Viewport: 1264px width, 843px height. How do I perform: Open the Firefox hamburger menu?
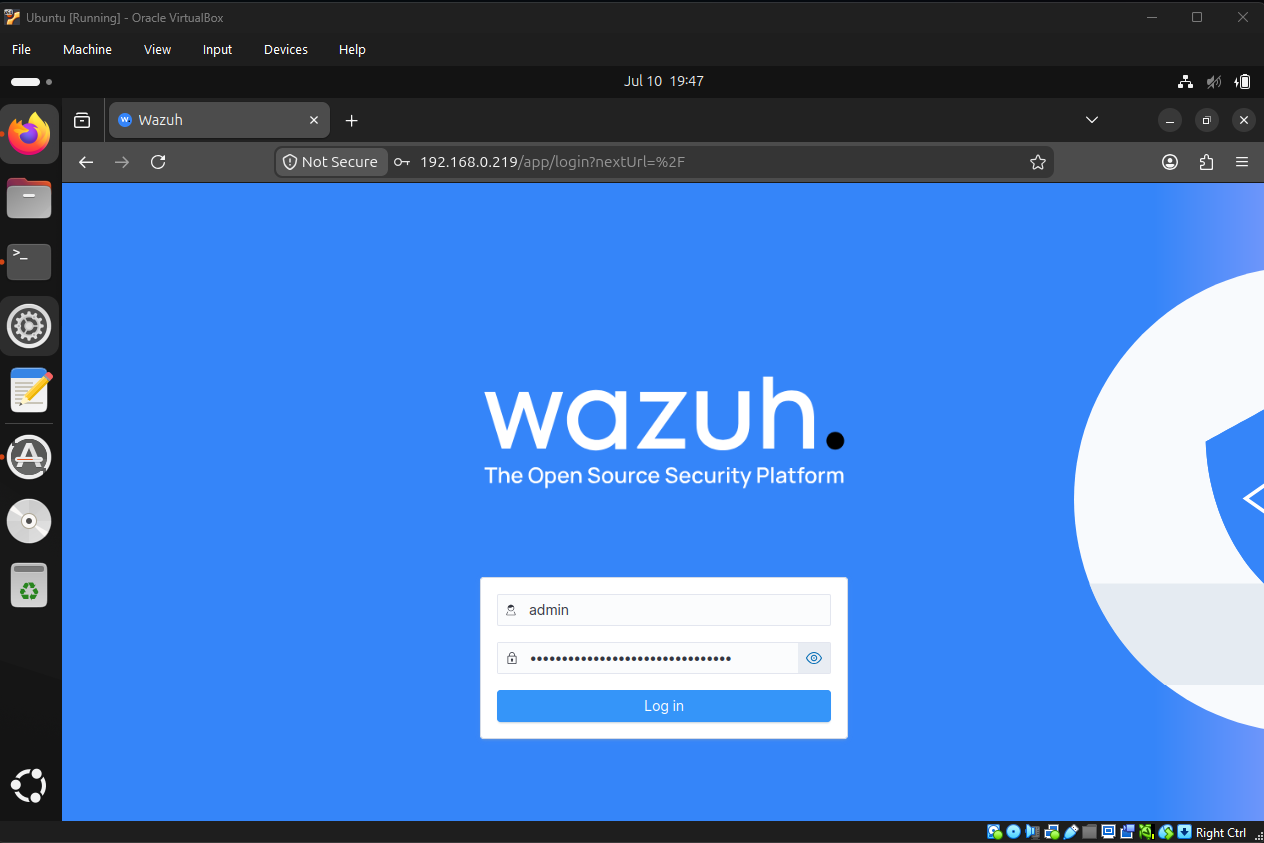coord(1242,162)
